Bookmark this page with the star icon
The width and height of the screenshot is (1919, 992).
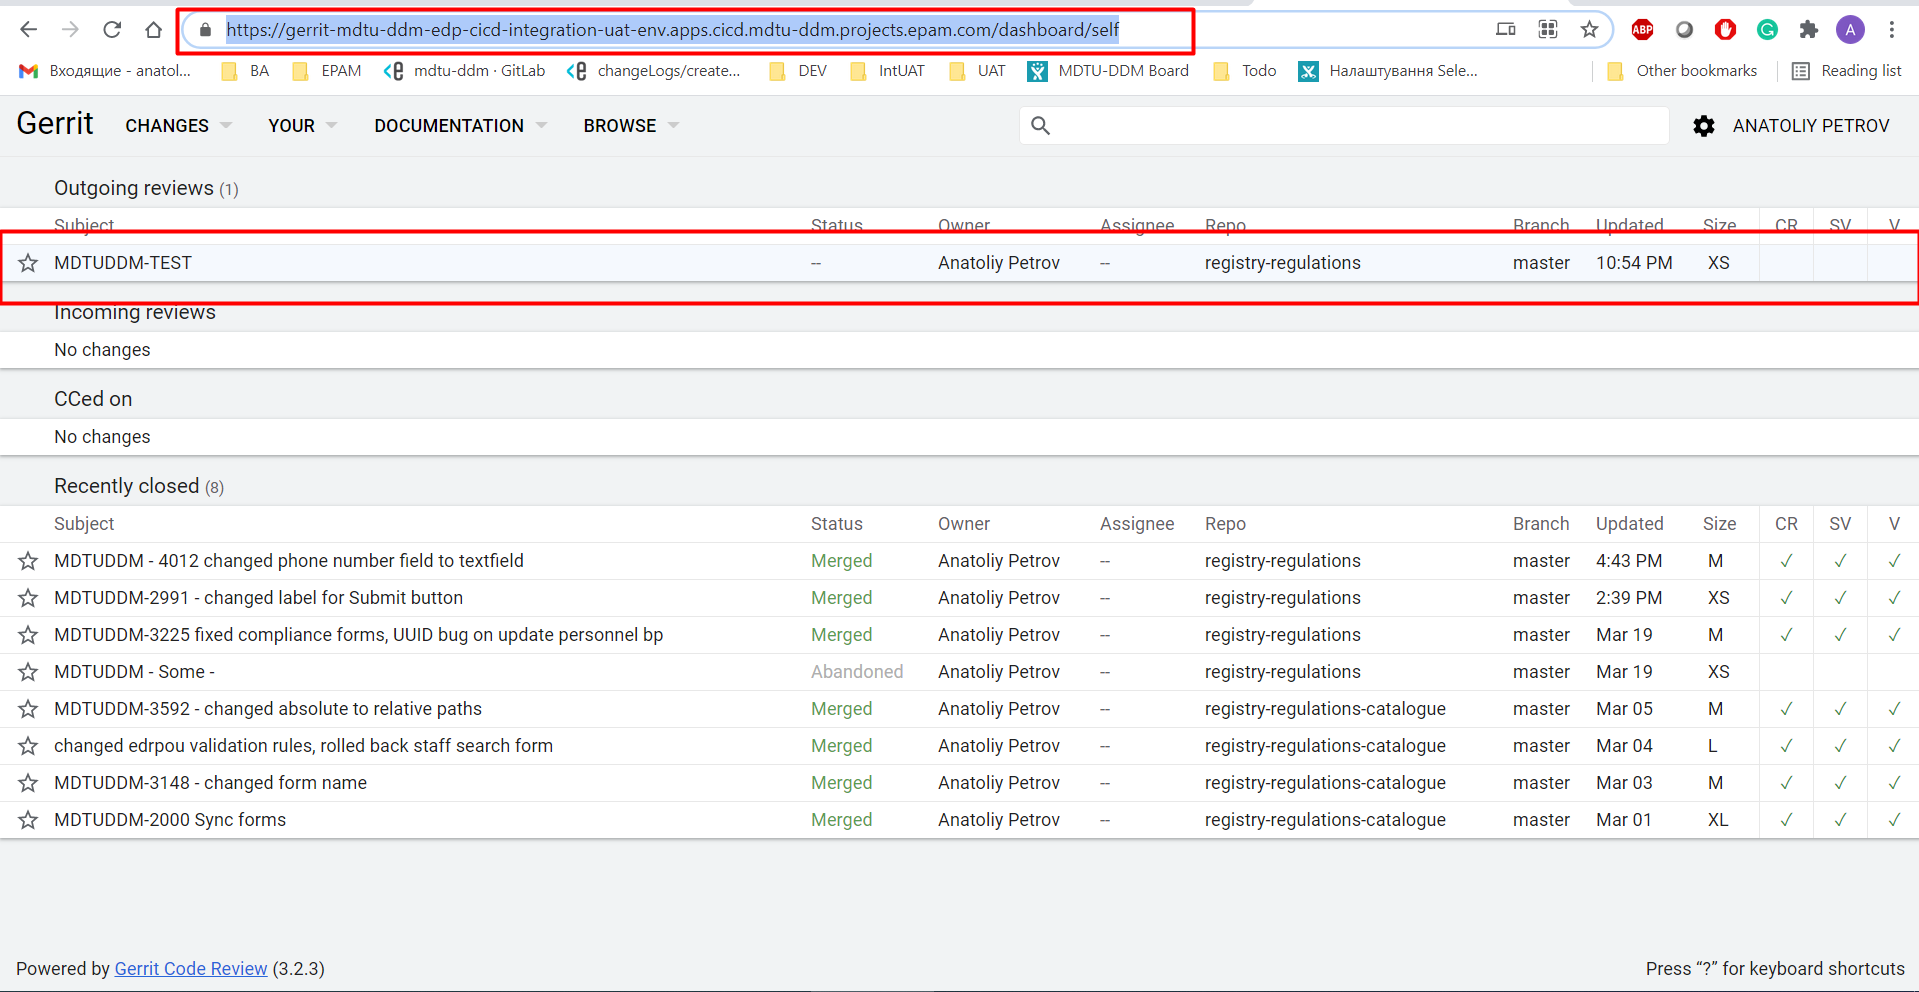tap(1589, 29)
